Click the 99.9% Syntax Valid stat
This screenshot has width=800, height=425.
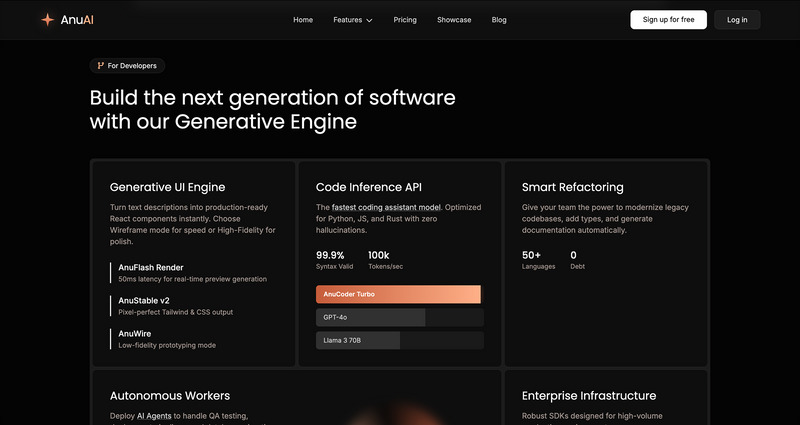(335, 260)
